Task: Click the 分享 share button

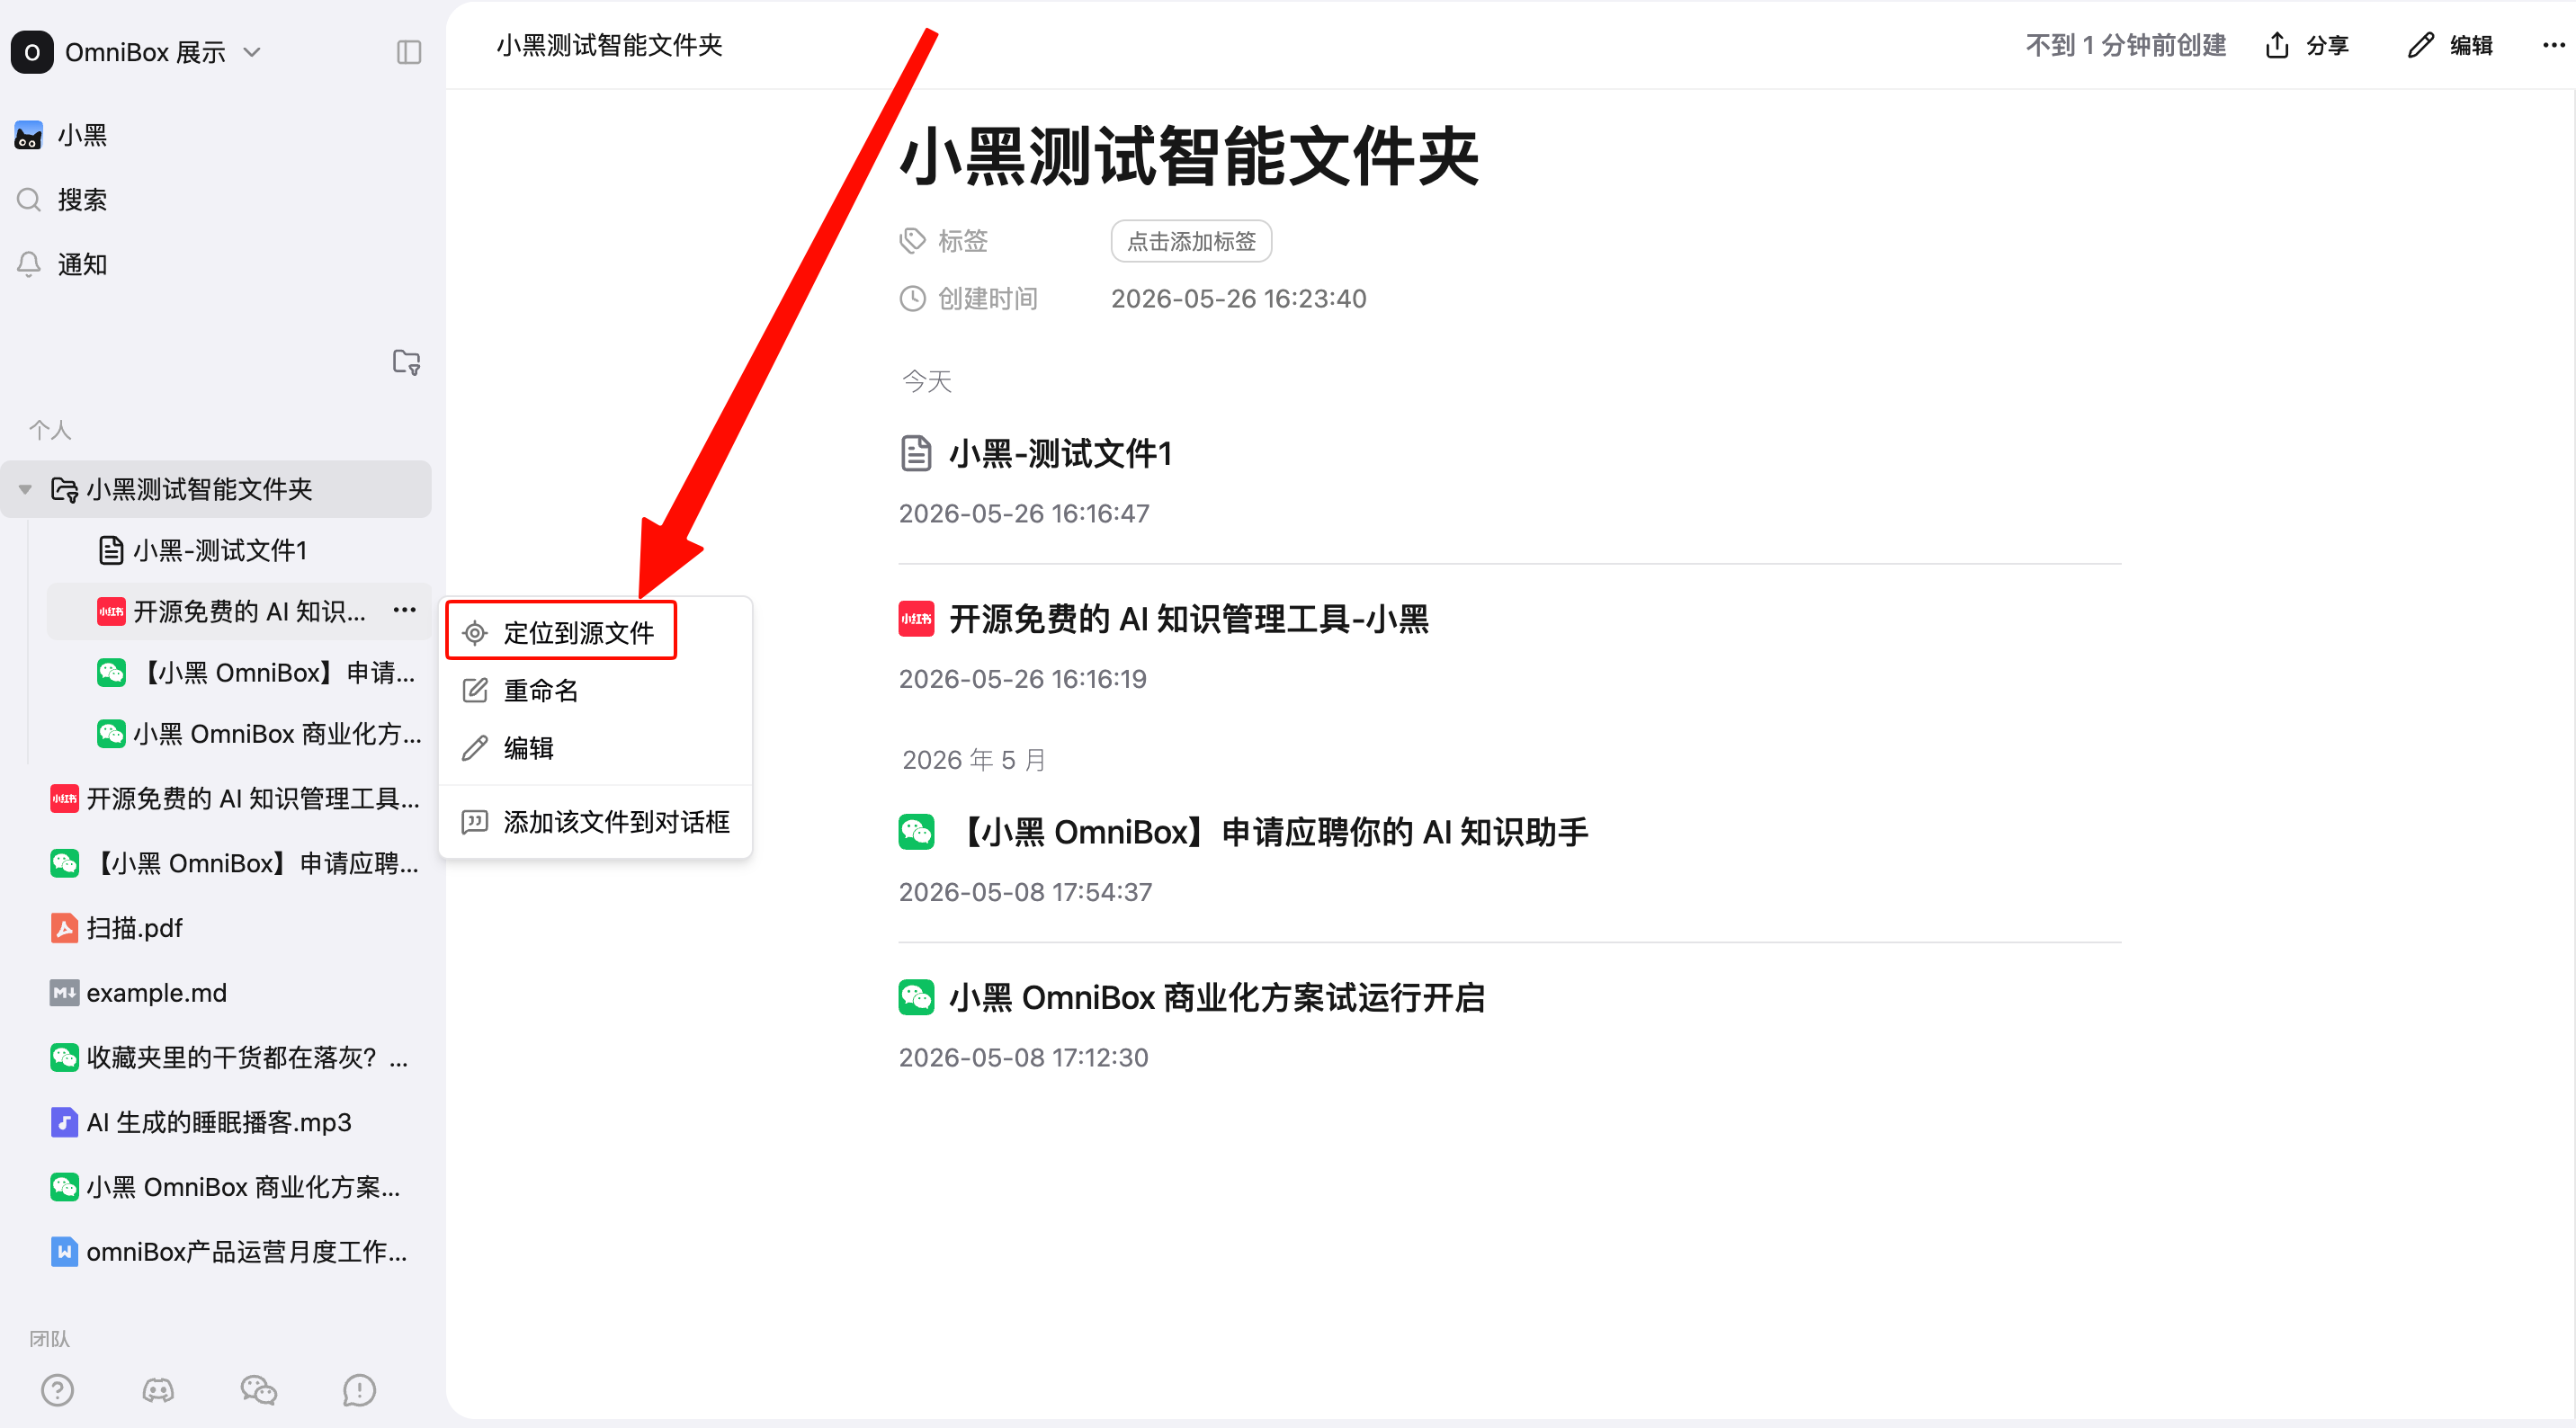Action: (2307, 45)
